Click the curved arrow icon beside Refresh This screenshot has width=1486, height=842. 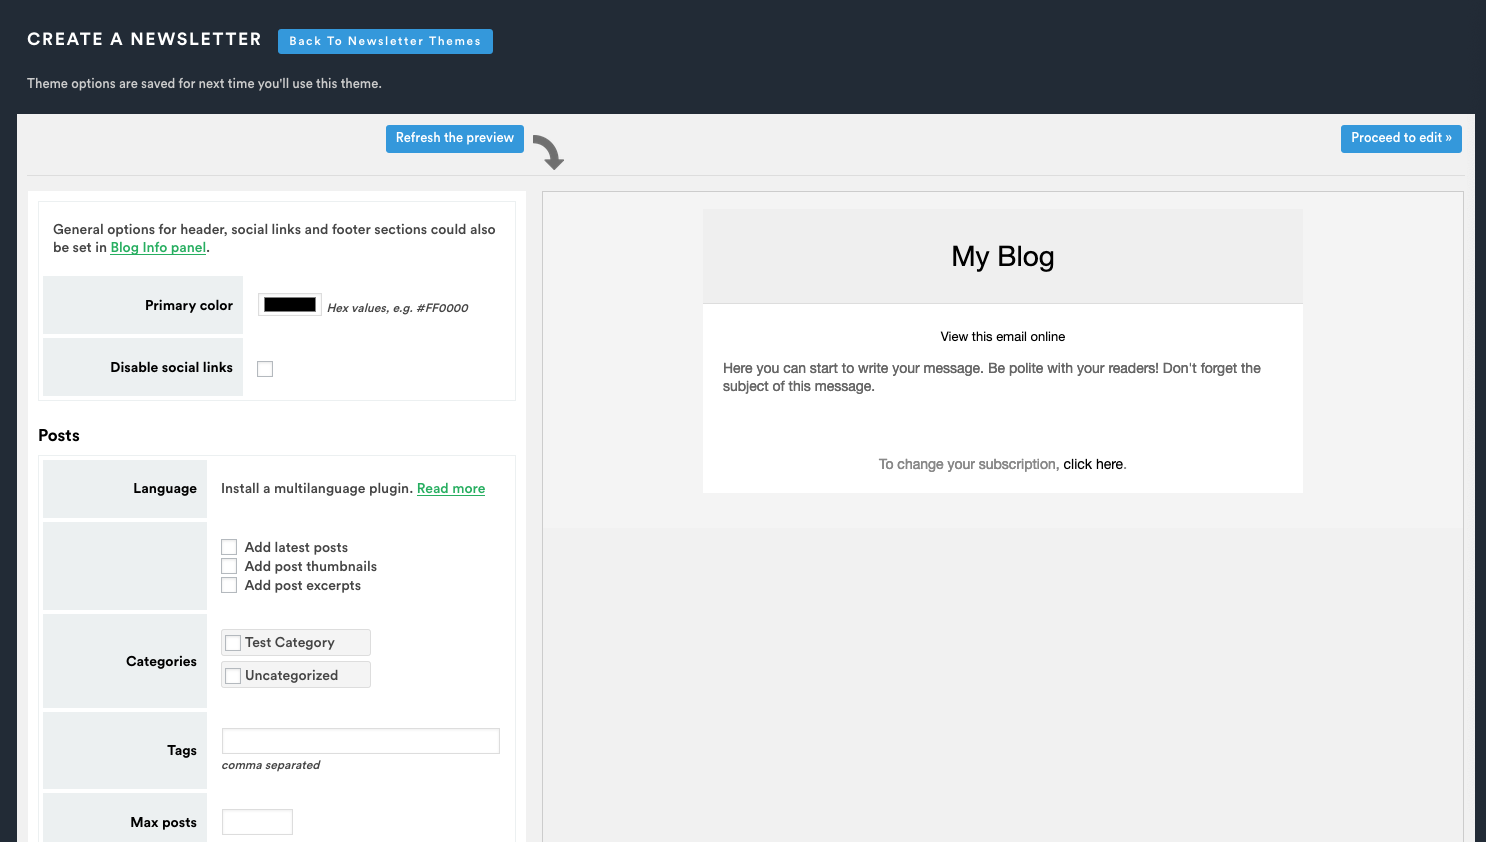pos(548,152)
